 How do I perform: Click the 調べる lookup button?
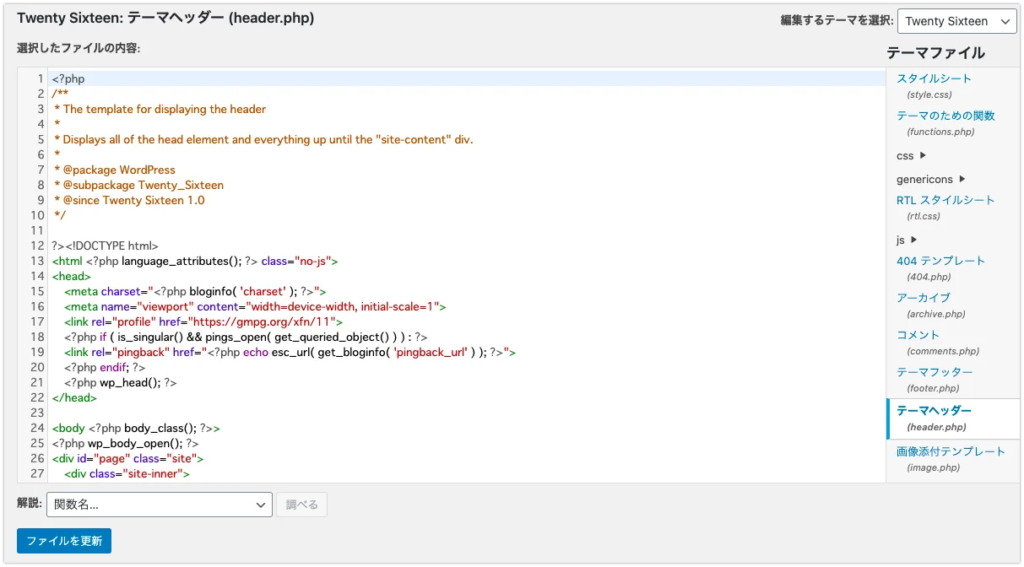coord(301,505)
